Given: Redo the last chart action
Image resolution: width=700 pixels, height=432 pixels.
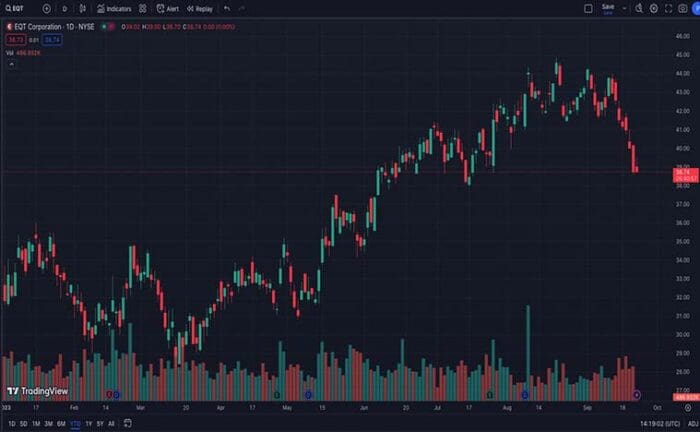Looking at the screenshot, I should 242,8.
